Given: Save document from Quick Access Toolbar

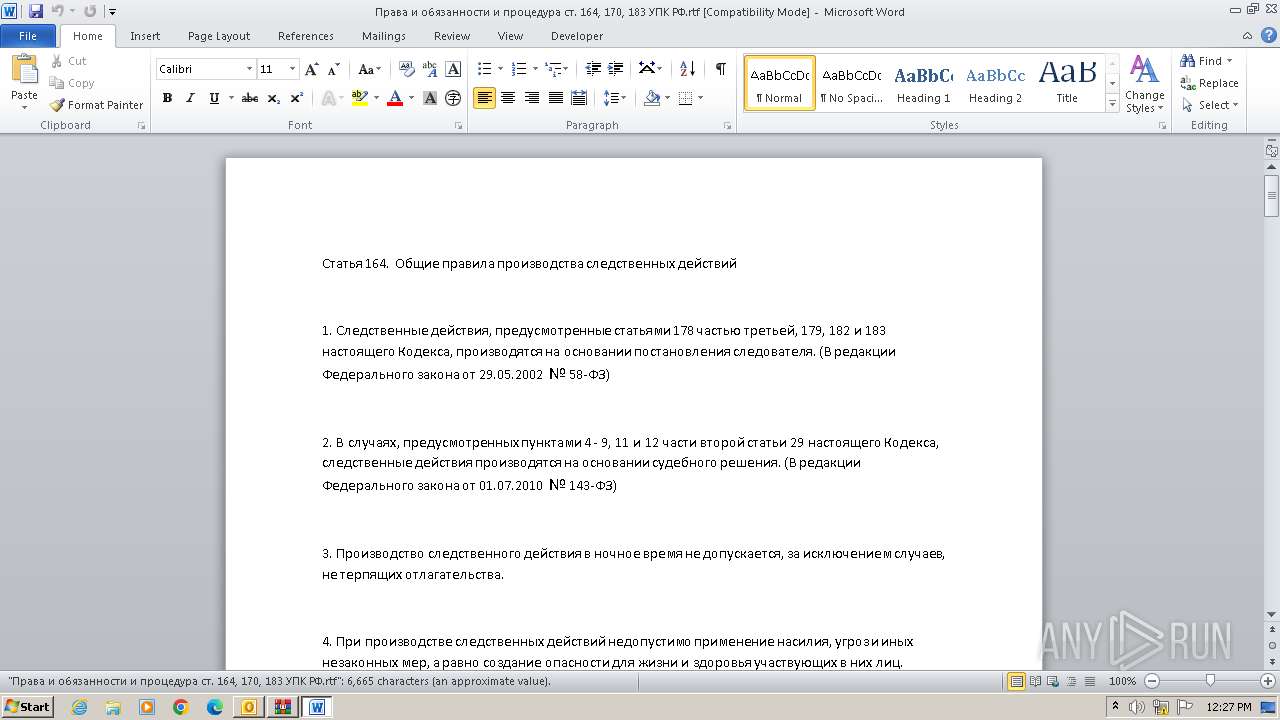Looking at the screenshot, I should (x=36, y=12).
